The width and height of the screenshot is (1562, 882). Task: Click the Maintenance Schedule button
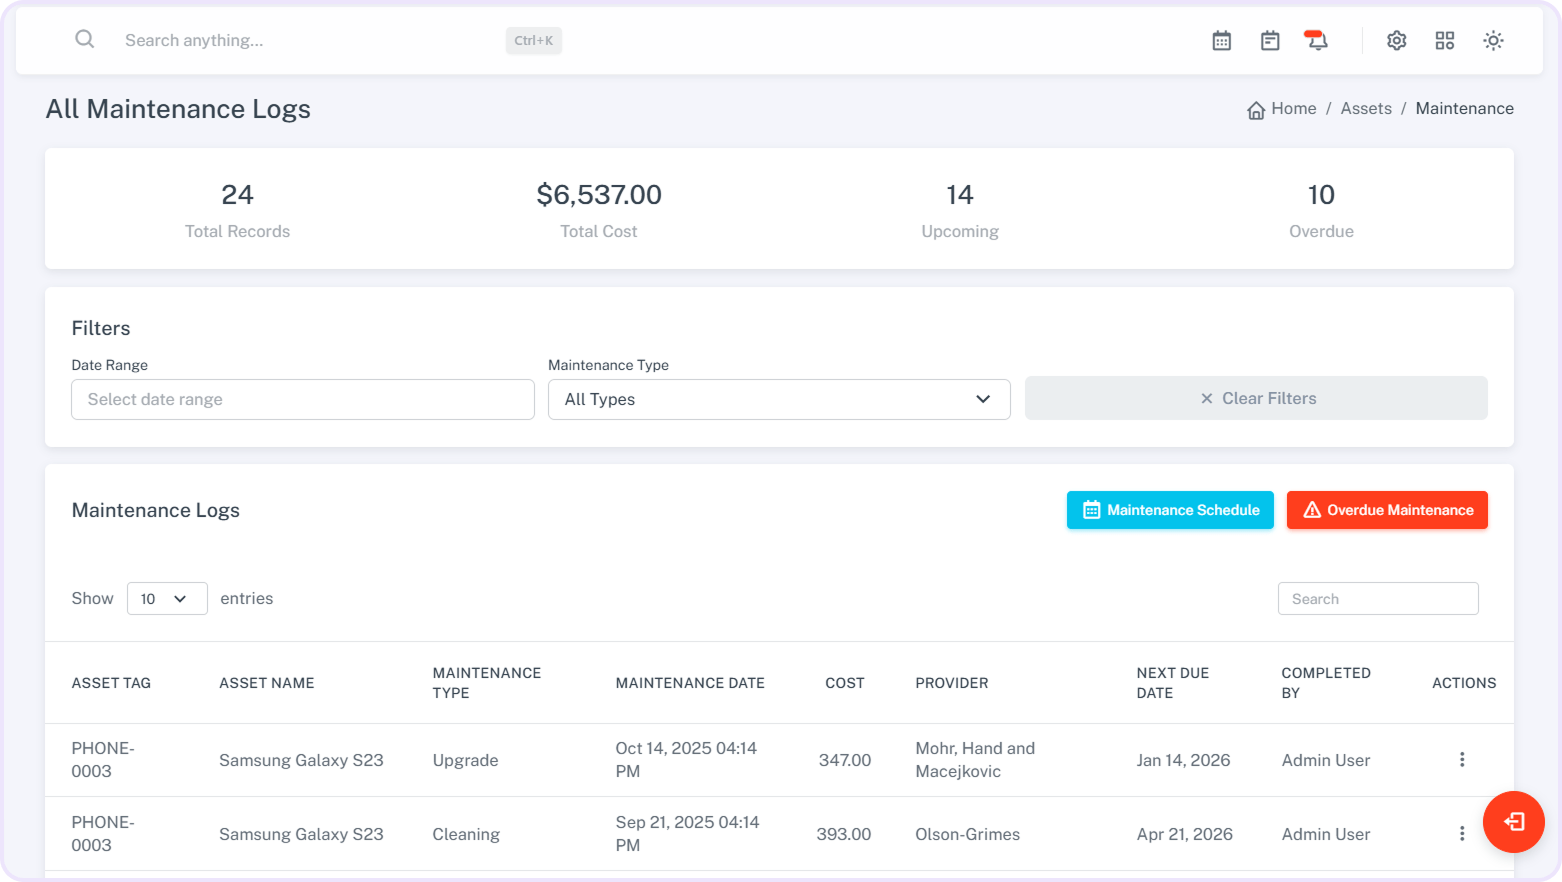tap(1169, 510)
